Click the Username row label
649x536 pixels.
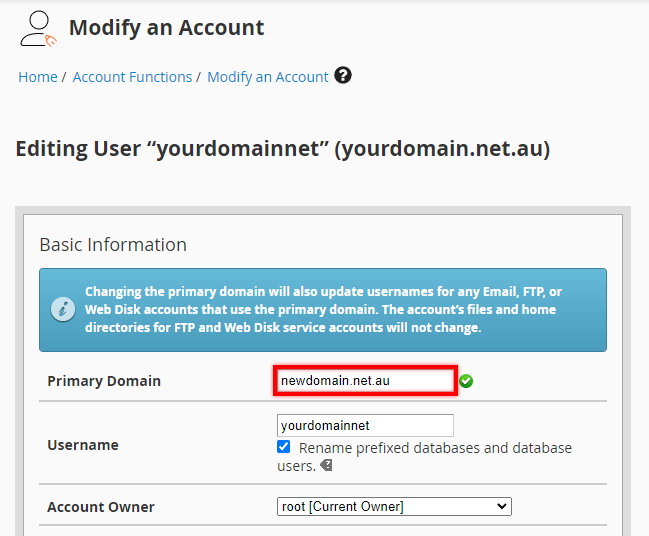click(x=83, y=445)
